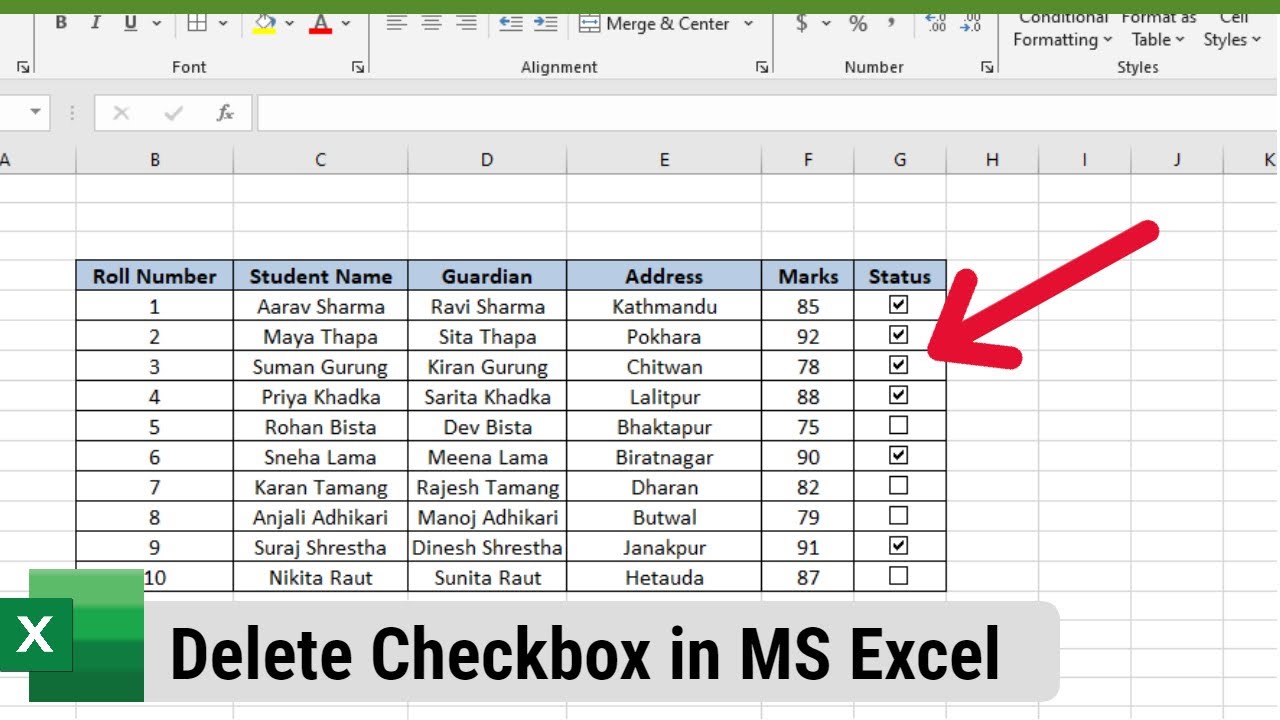Open the Fill Color dropdown arrow
Viewport: 1280px width, 720px height.
click(x=290, y=23)
